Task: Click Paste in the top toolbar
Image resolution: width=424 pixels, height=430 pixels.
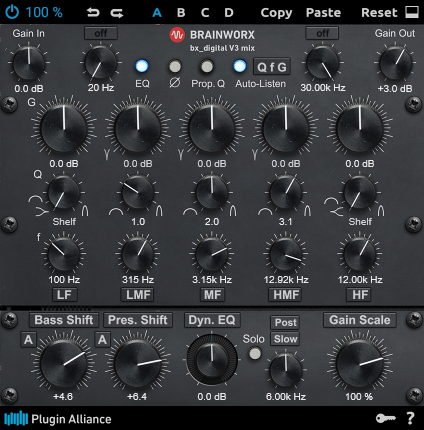Action: click(323, 13)
